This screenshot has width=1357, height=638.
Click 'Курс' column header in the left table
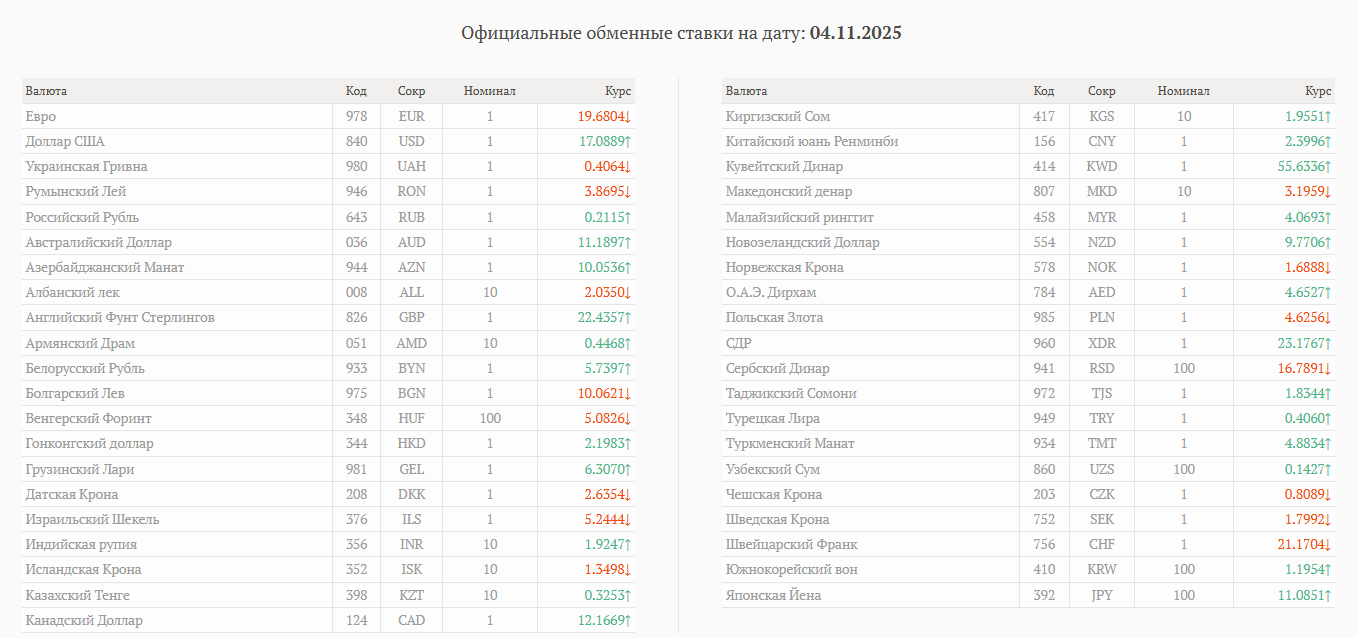(618, 91)
